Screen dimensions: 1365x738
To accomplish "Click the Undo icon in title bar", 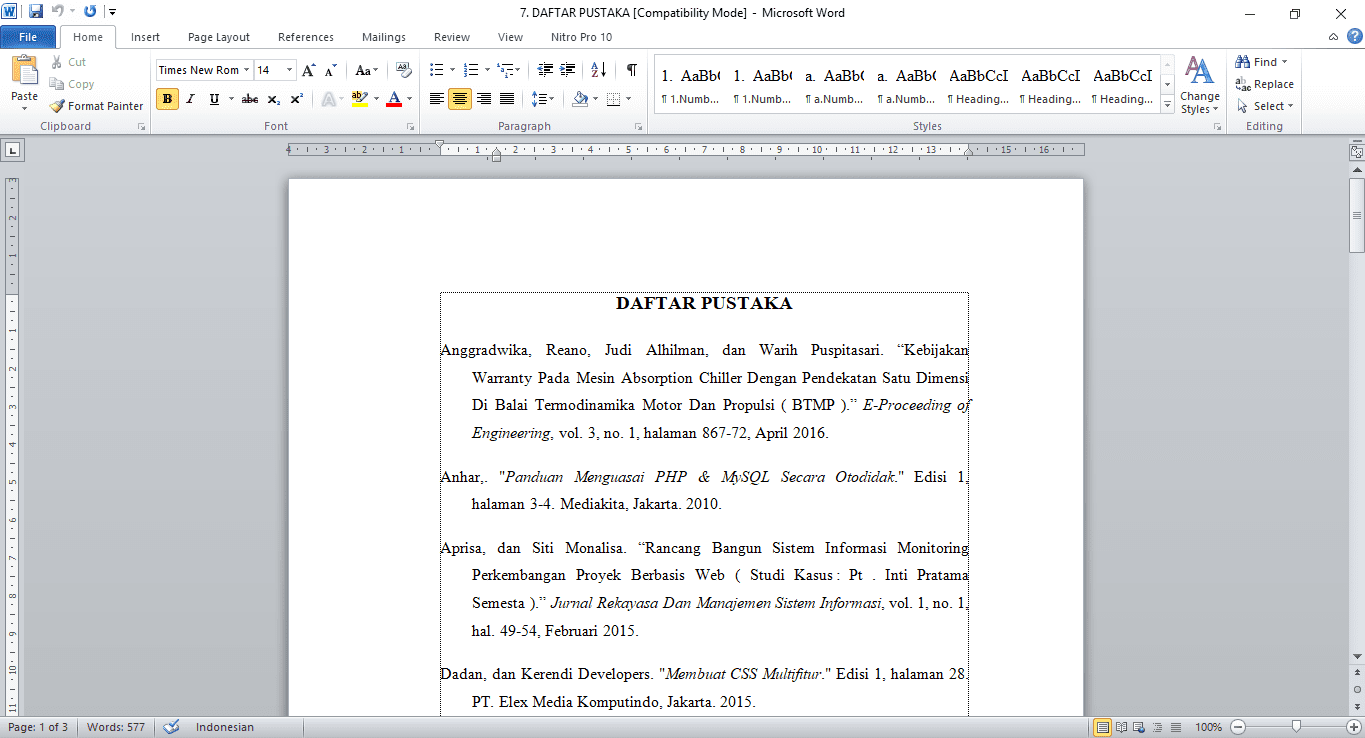I will [58, 12].
